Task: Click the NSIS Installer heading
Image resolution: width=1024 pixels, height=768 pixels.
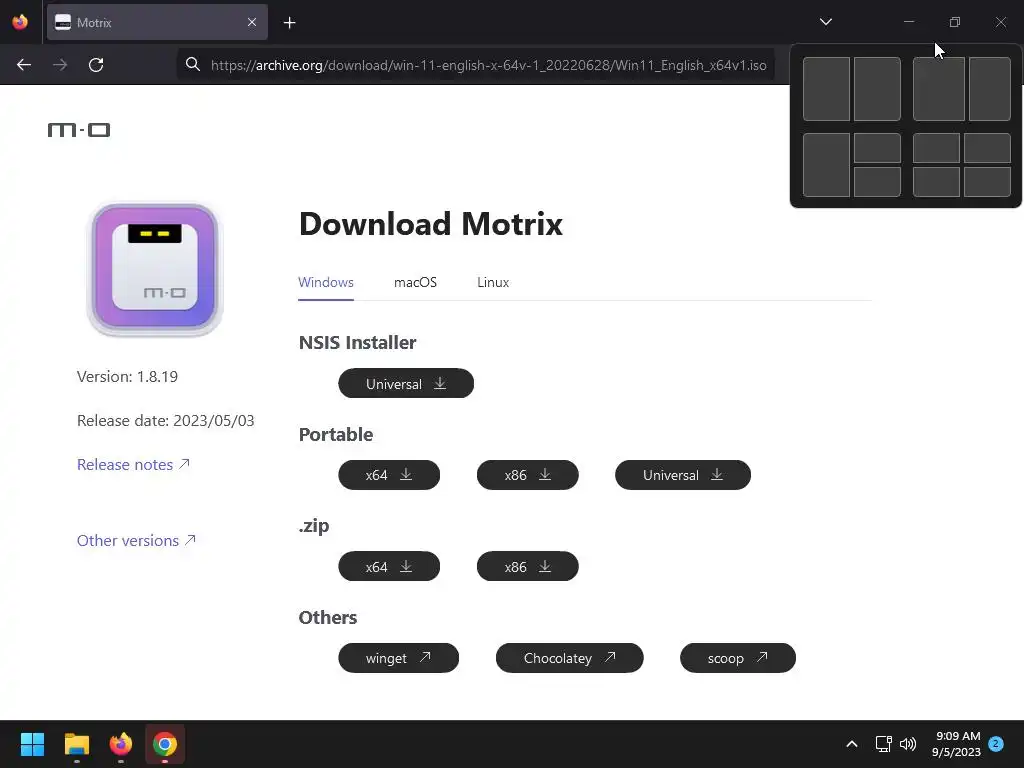Action: [x=357, y=342]
